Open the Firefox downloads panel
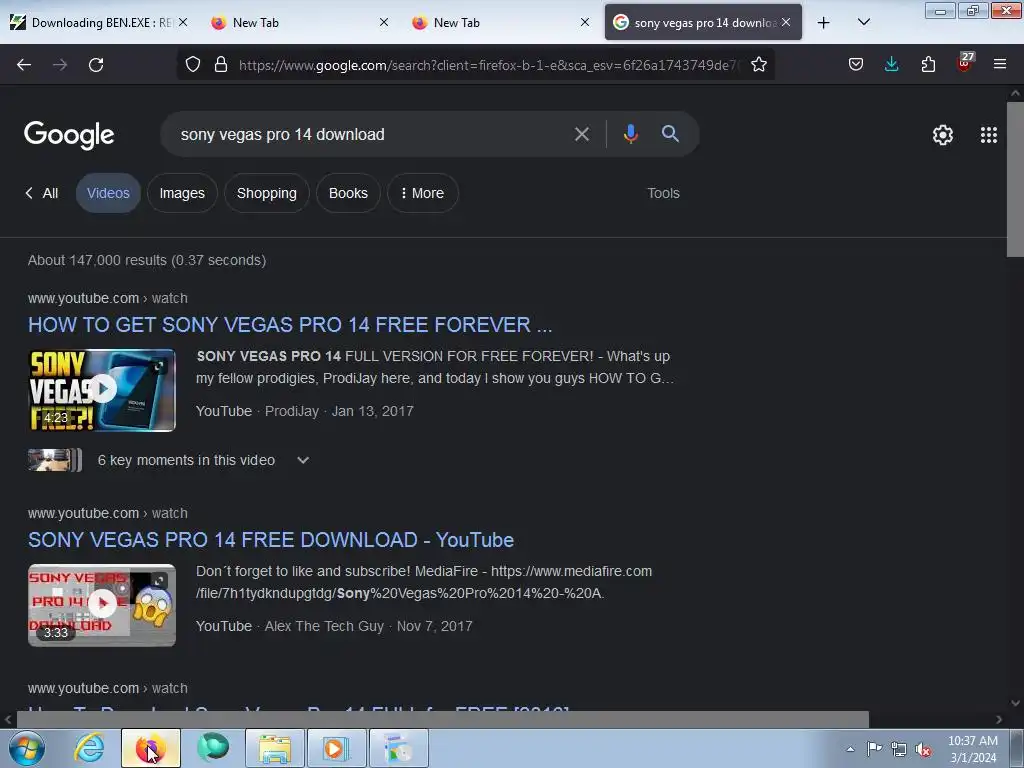Viewport: 1024px width, 768px height. pyautogui.click(x=891, y=65)
